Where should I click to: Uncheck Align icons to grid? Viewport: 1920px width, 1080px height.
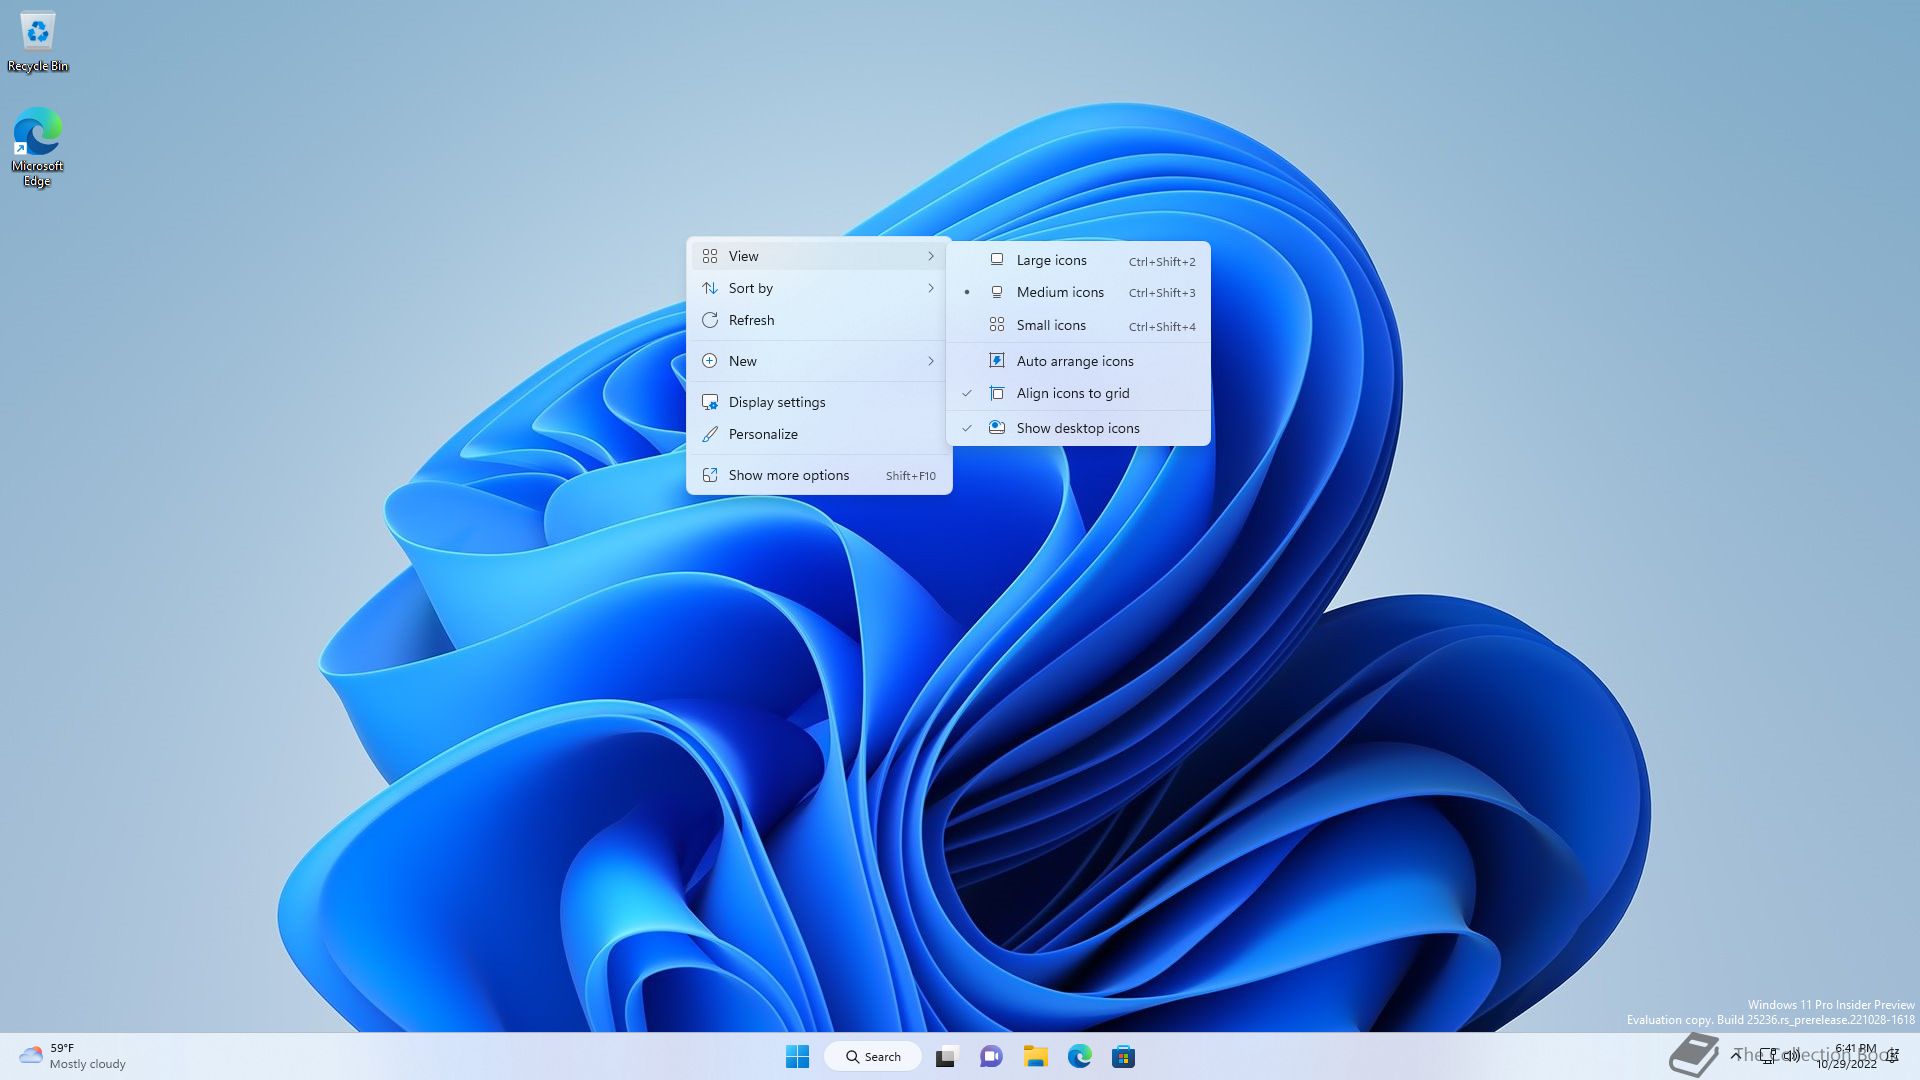(x=1073, y=393)
